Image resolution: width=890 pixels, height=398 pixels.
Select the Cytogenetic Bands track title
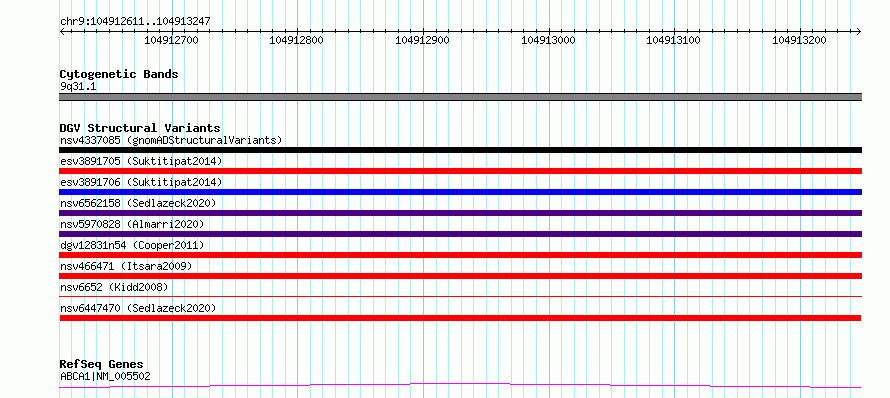pos(119,74)
